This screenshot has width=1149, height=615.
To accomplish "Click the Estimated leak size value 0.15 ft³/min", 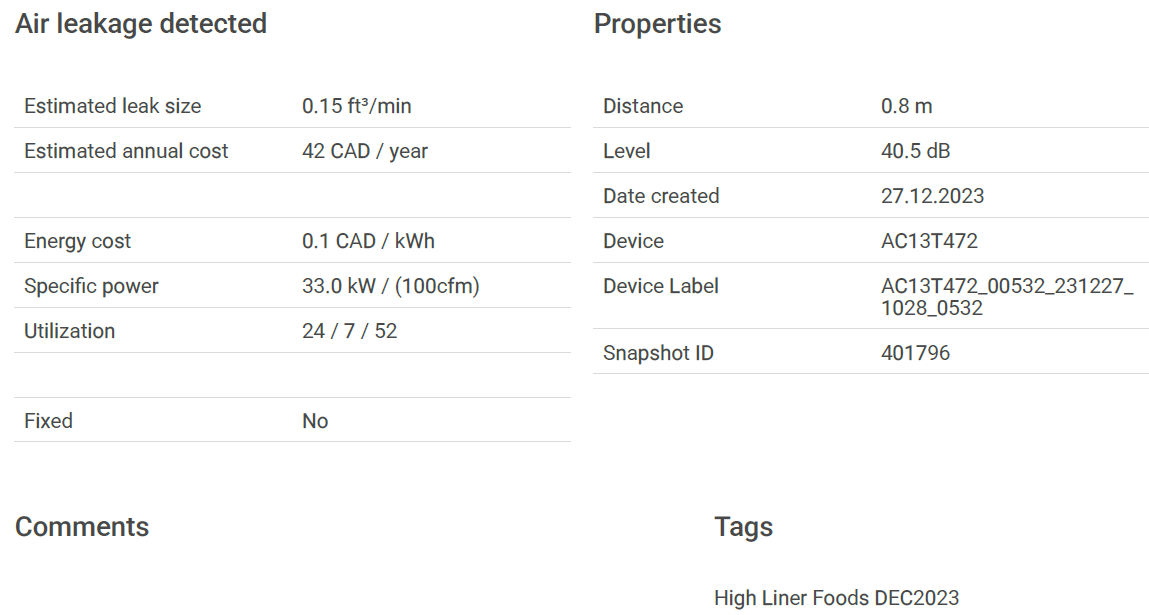I will click(356, 106).
